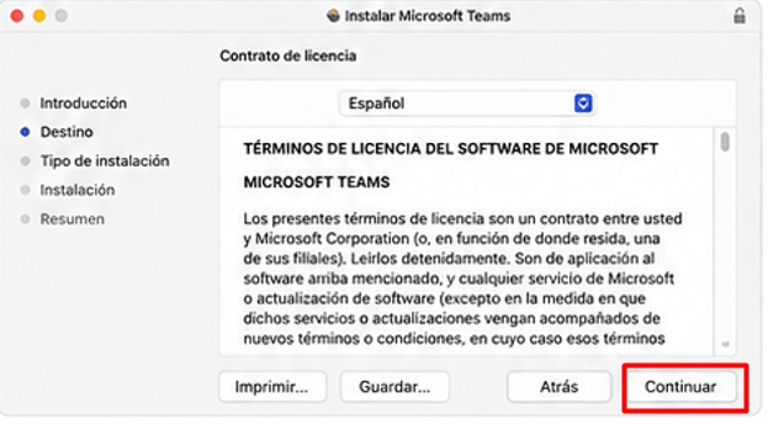Viewport: 768px width, 424px height.
Task: Click the license text scrollbar thumb
Action: point(725,141)
